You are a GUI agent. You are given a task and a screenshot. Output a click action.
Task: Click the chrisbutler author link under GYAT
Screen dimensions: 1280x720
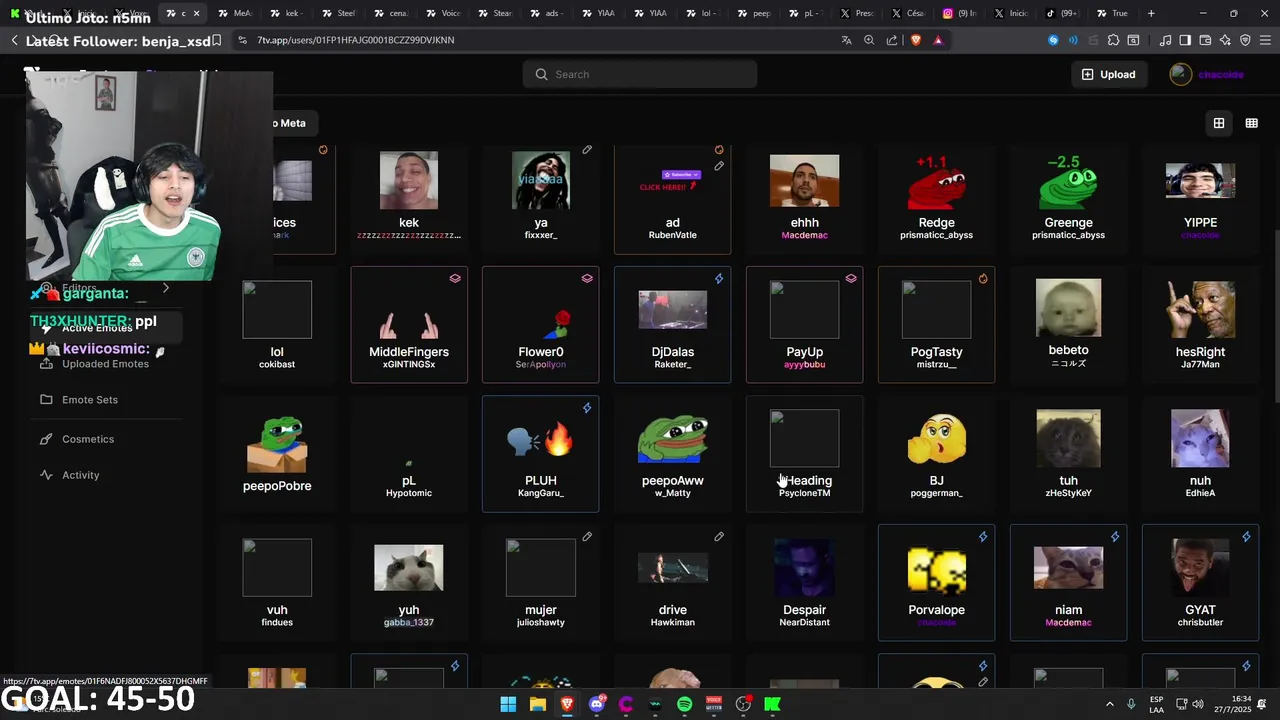(x=1200, y=622)
